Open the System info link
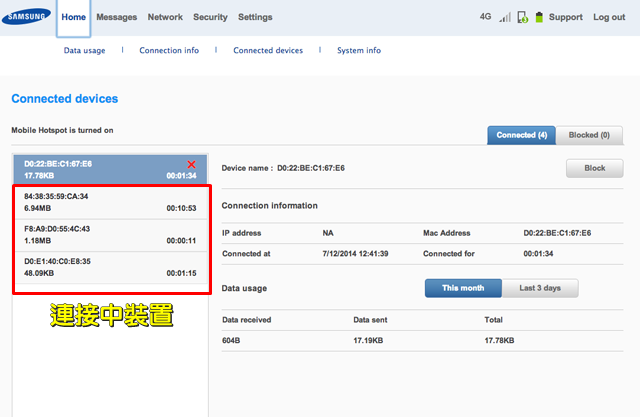 click(x=359, y=50)
